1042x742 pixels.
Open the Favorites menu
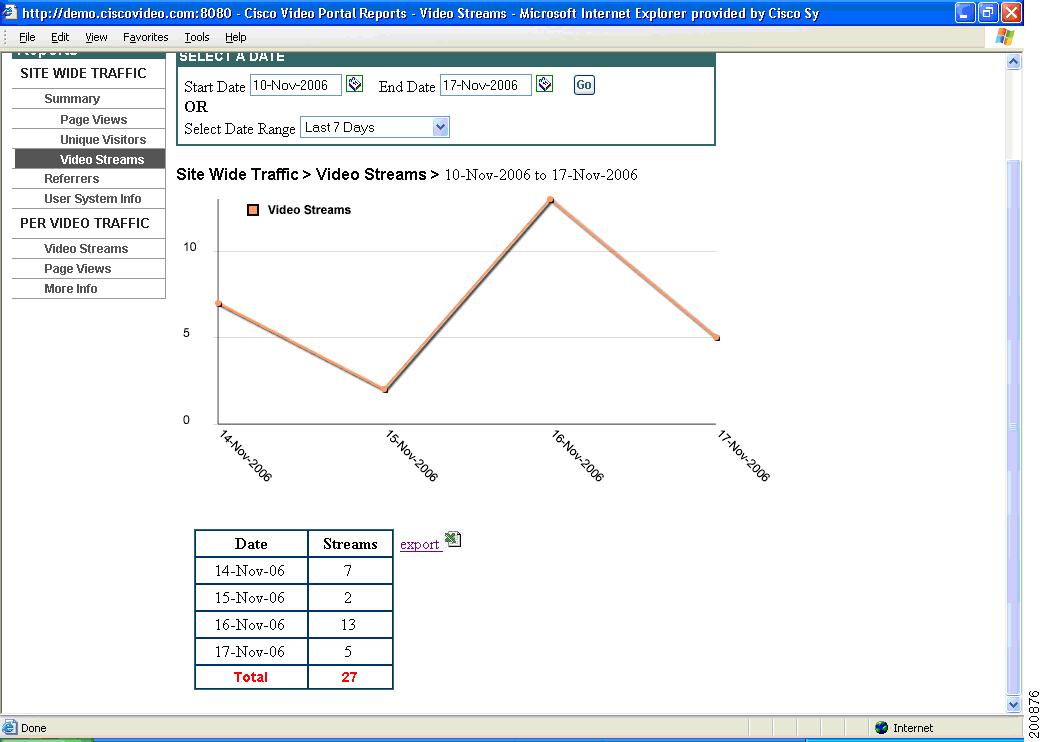pos(145,37)
